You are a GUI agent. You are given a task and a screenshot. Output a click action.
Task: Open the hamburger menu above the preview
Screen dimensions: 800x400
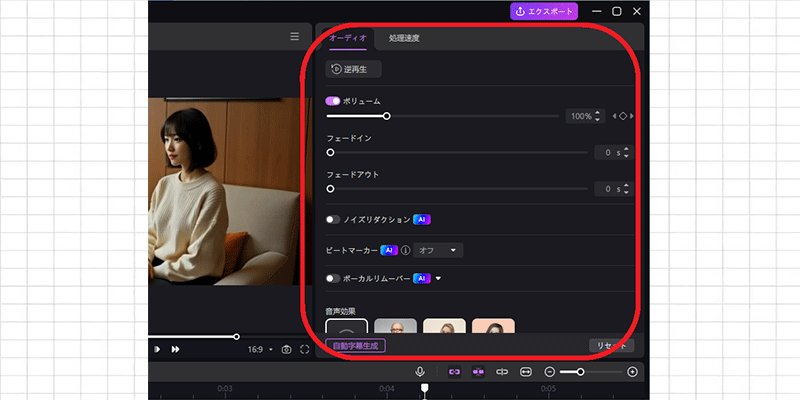[x=294, y=36]
